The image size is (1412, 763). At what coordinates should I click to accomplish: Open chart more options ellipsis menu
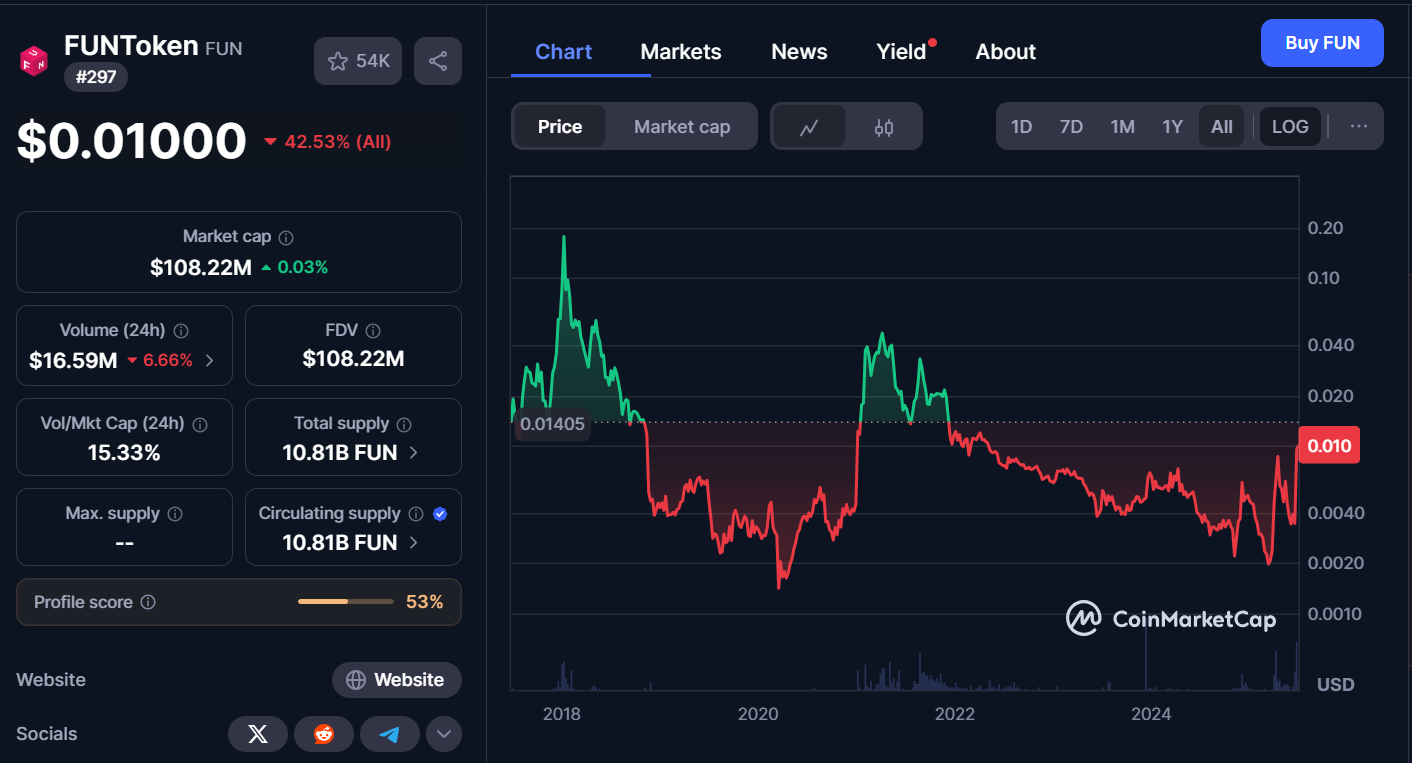[1358, 127]
